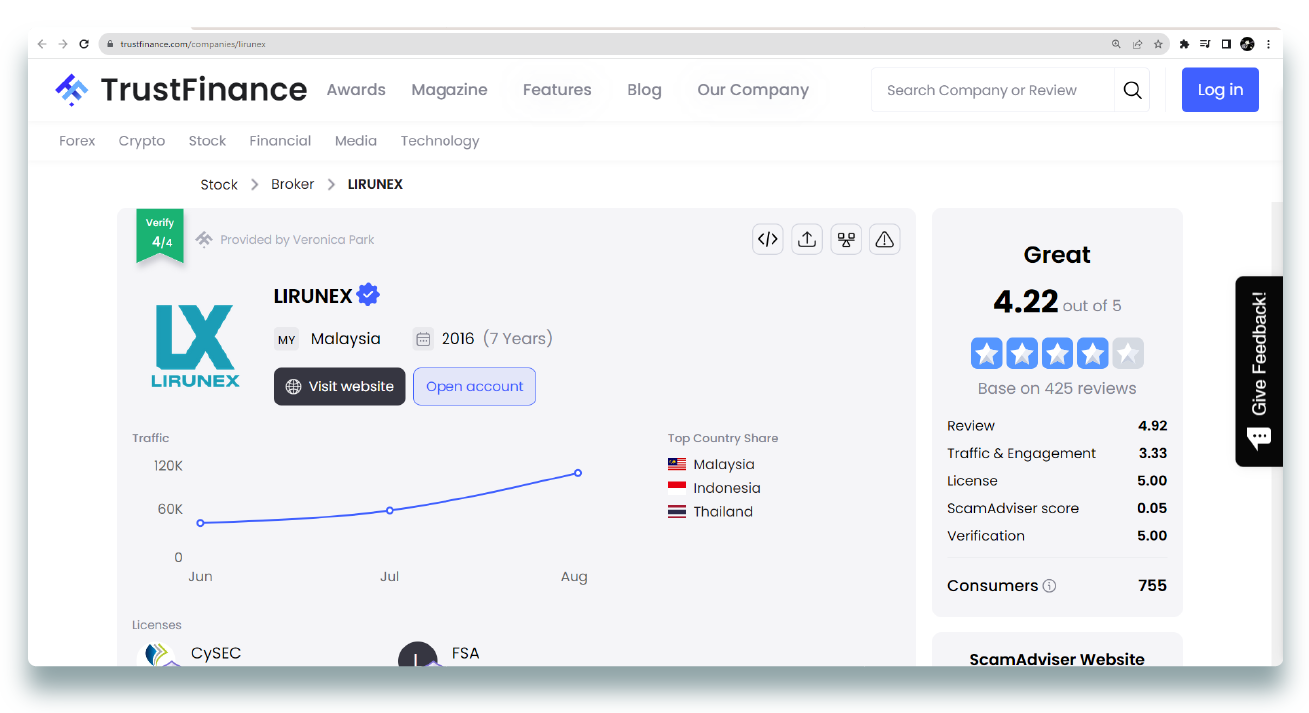The image size is (1309, 713).
Task: Click the FSA license logo
Action: coord(418,656)
